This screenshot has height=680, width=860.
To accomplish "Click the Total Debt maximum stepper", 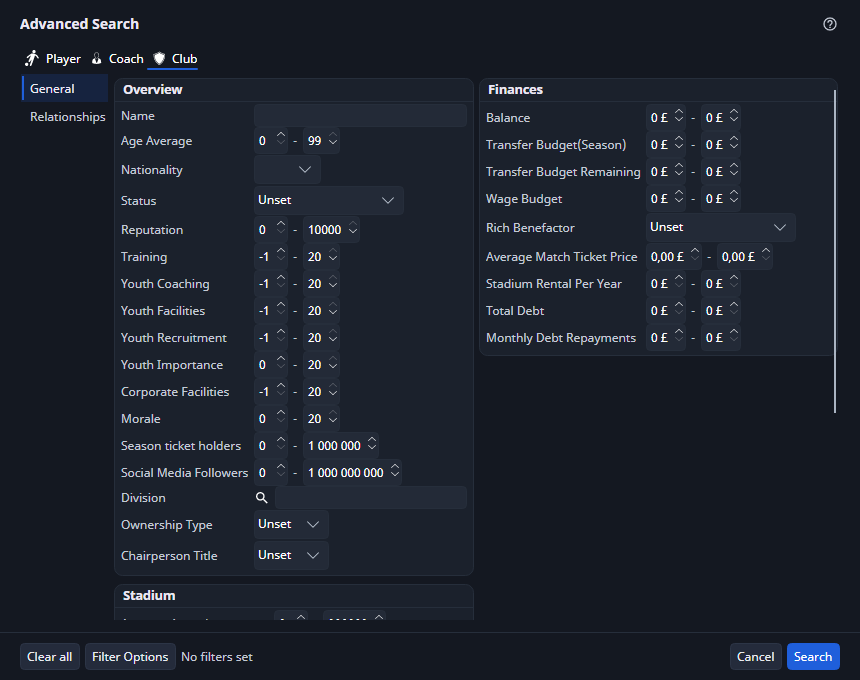I will [721, 310].
